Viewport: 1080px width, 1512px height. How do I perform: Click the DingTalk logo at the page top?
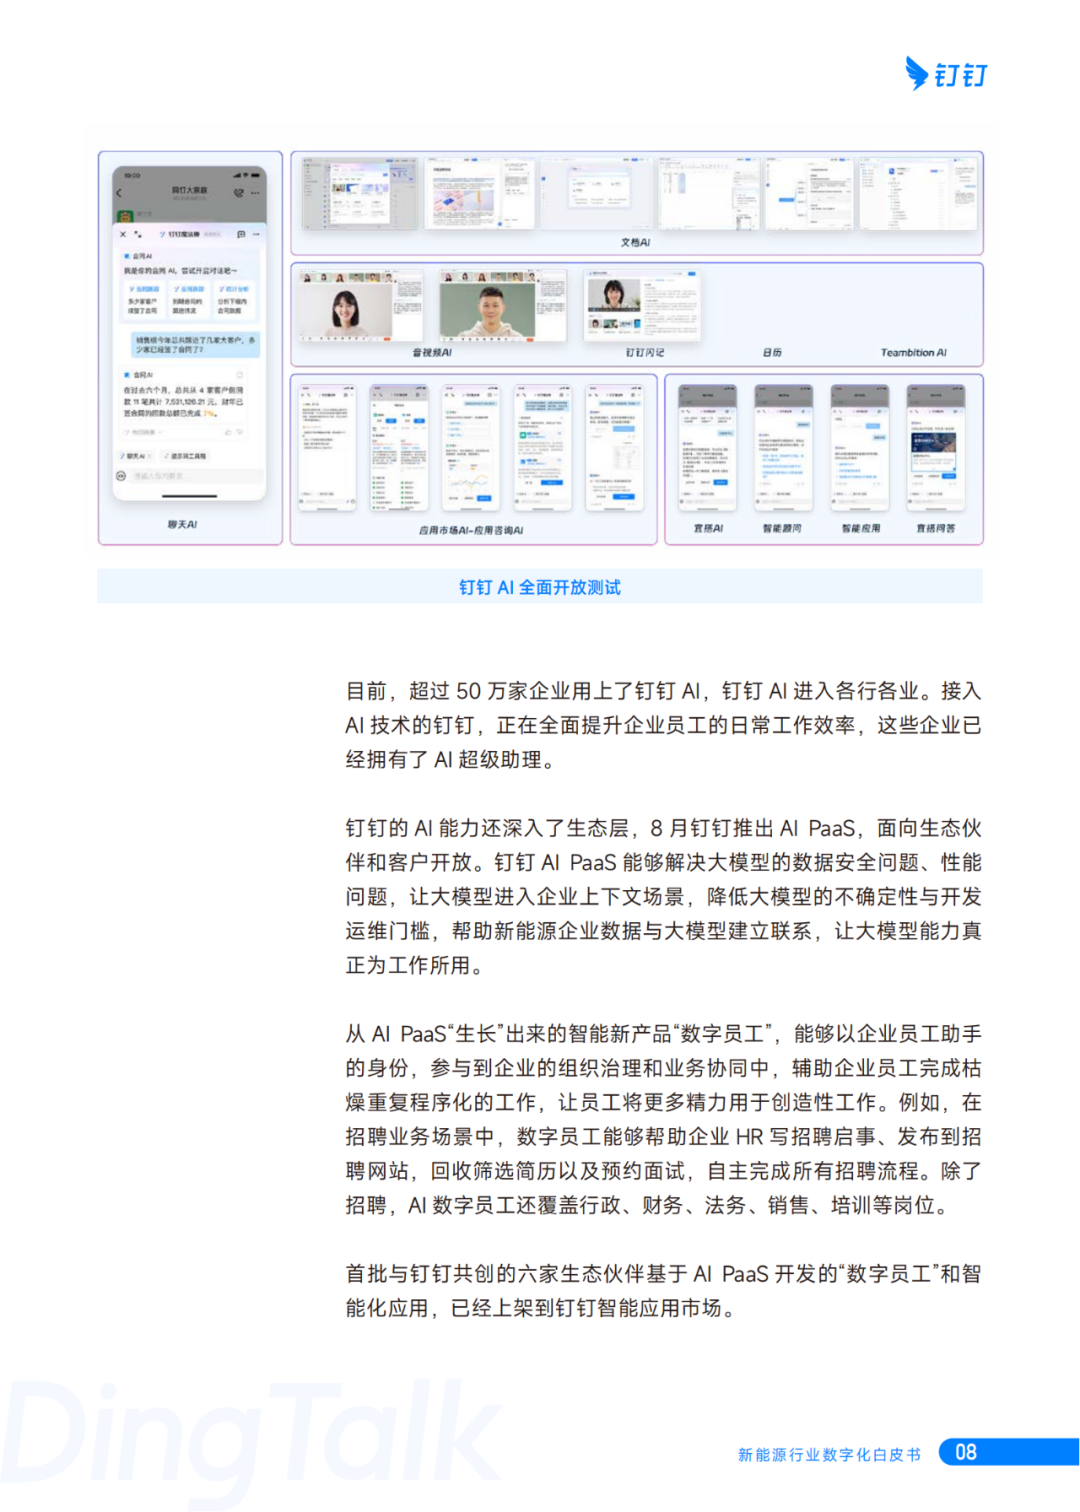(x=946, y=74)
